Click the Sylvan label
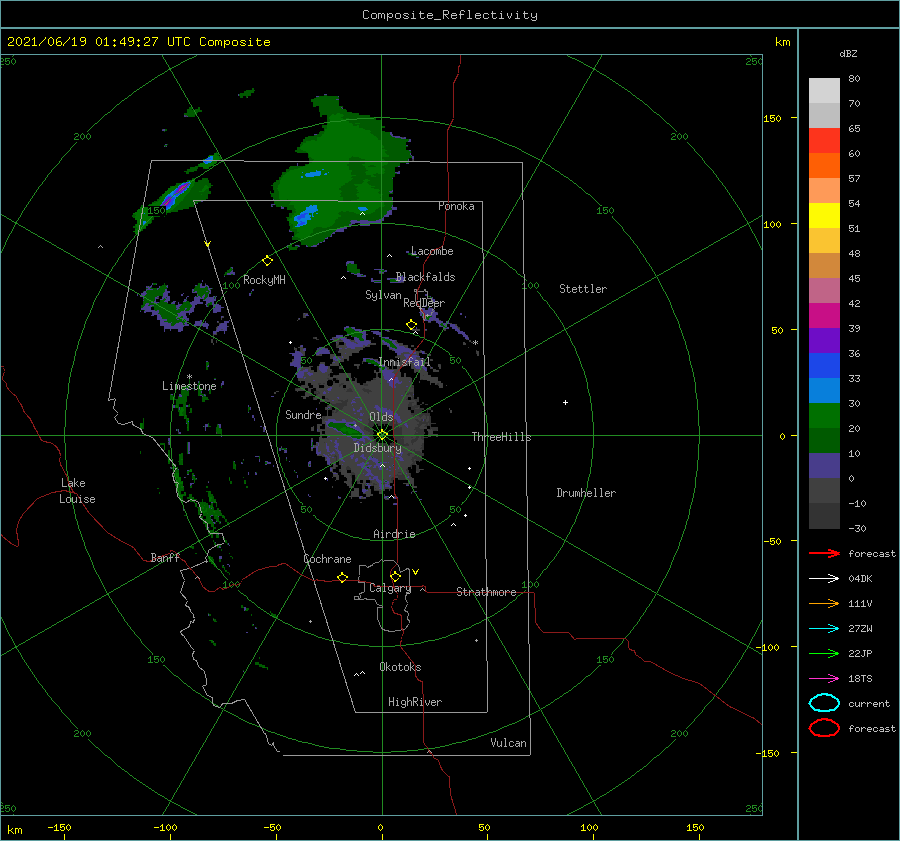900x841 pixels. (383, 295)
